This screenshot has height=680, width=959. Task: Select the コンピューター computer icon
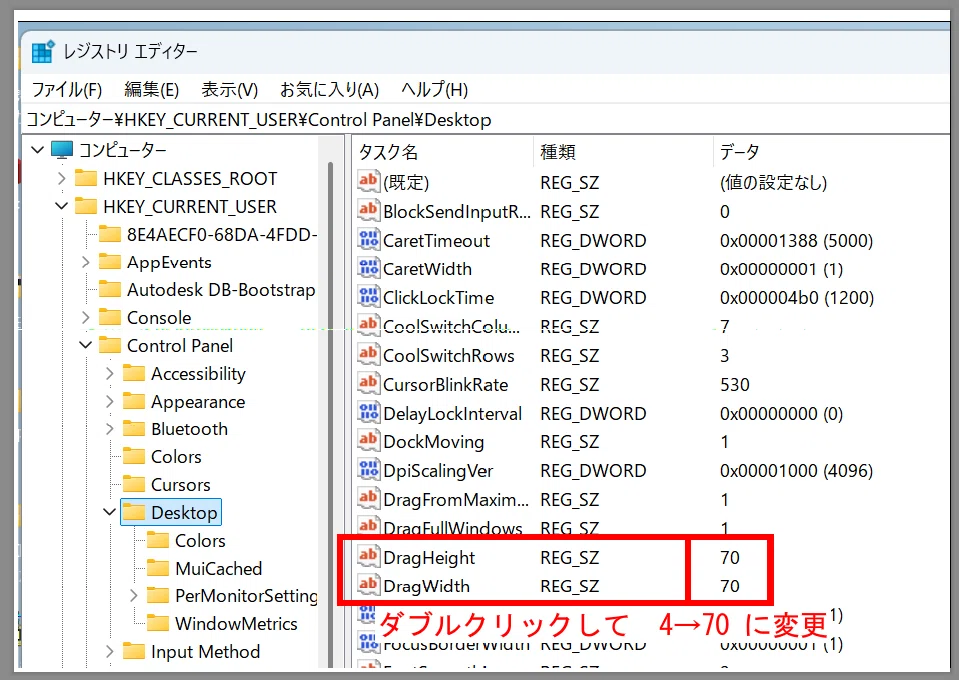62,150
